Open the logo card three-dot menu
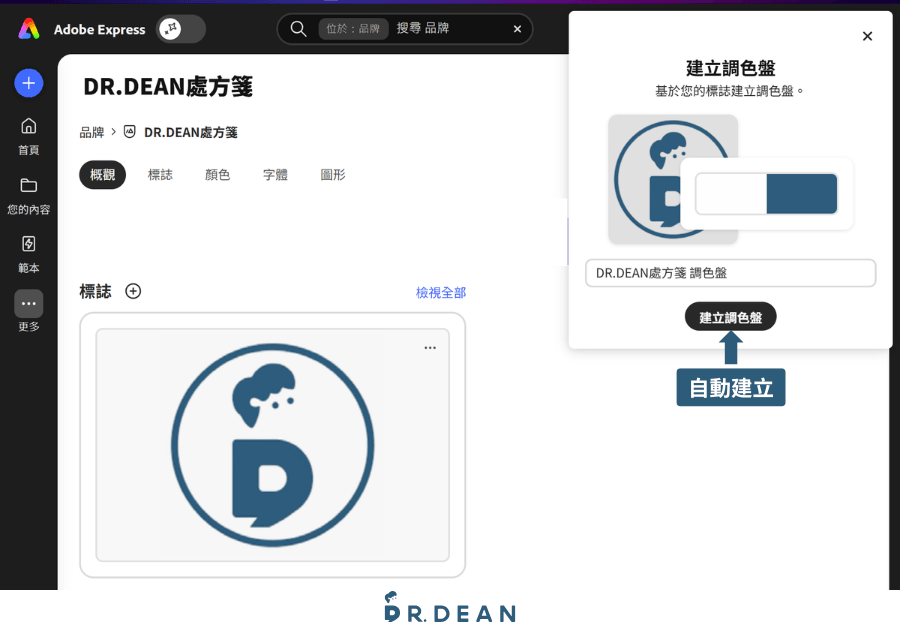Image resolution: width=900 pixels, height=635 pixels. pos(430,348)
